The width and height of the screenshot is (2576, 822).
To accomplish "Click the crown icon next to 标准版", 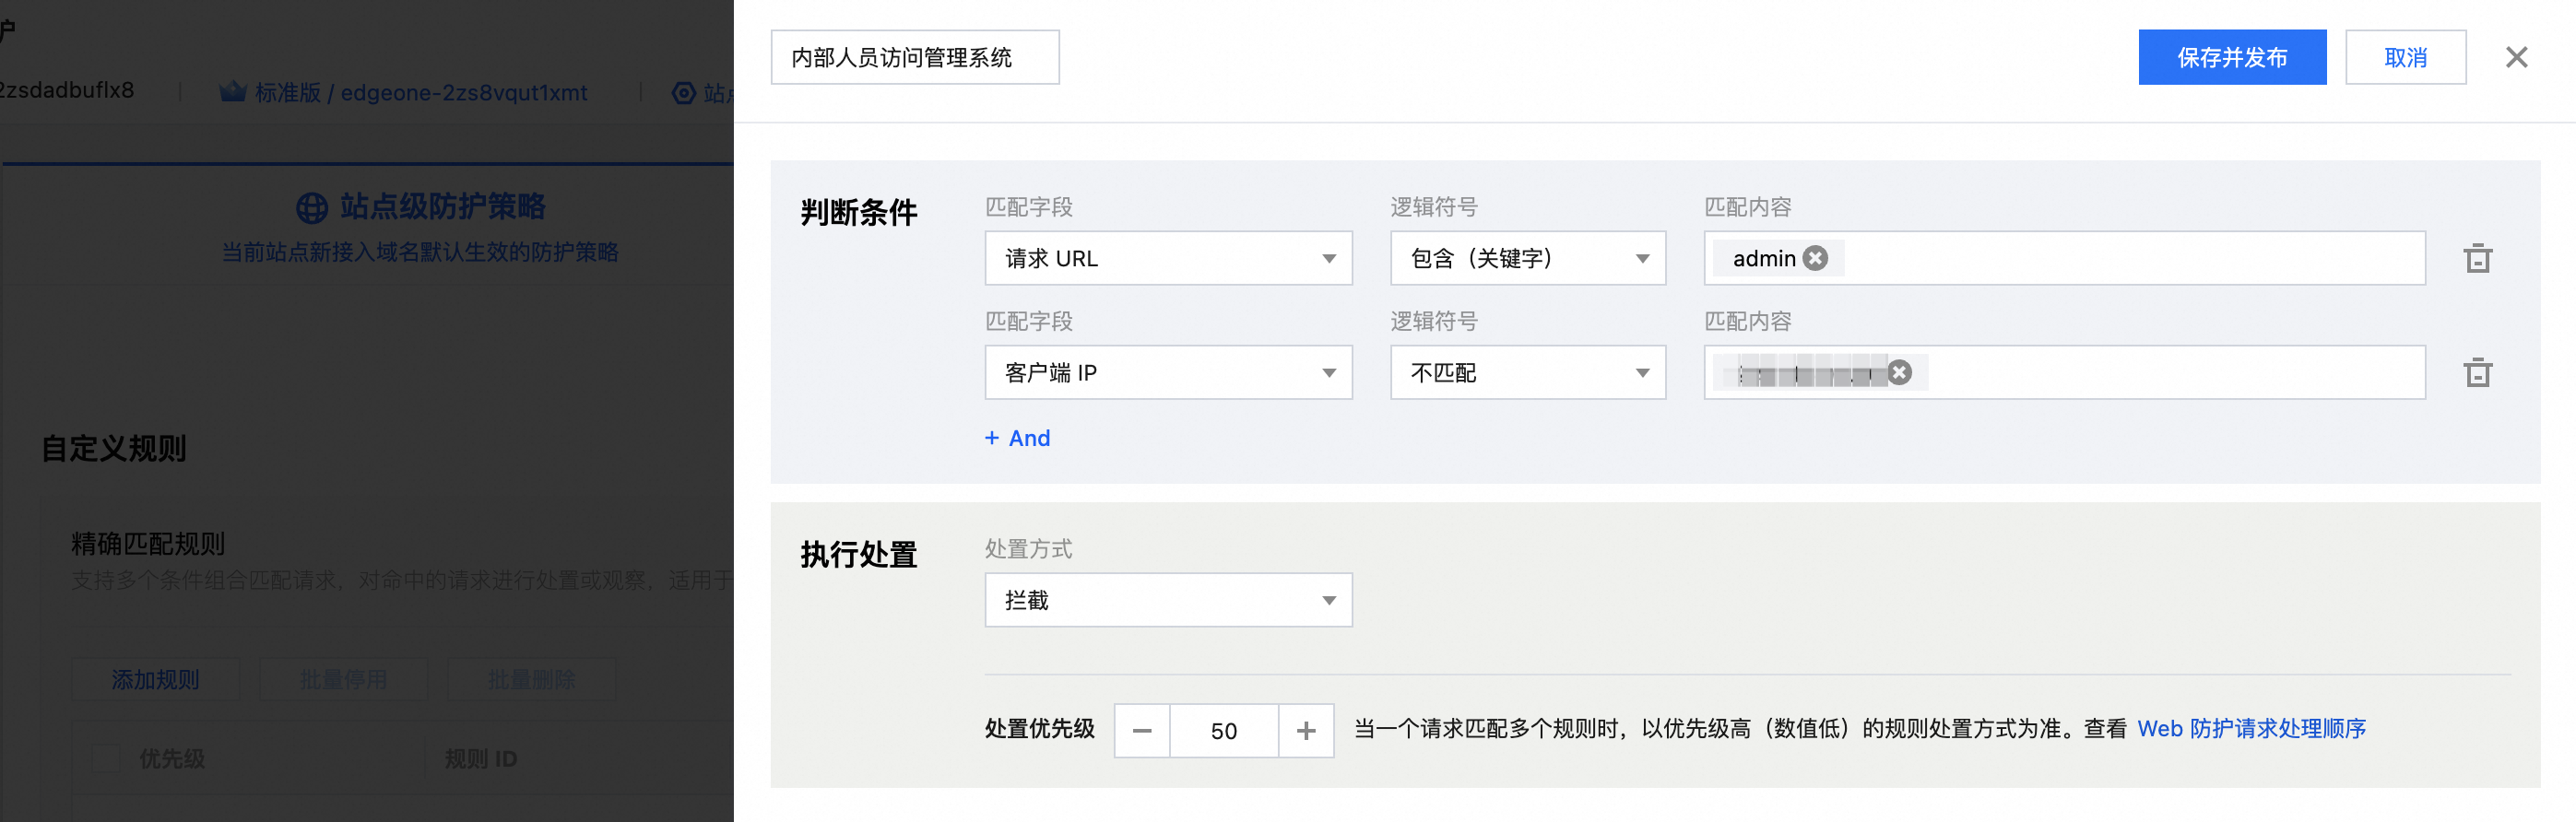I will point(233,92).
